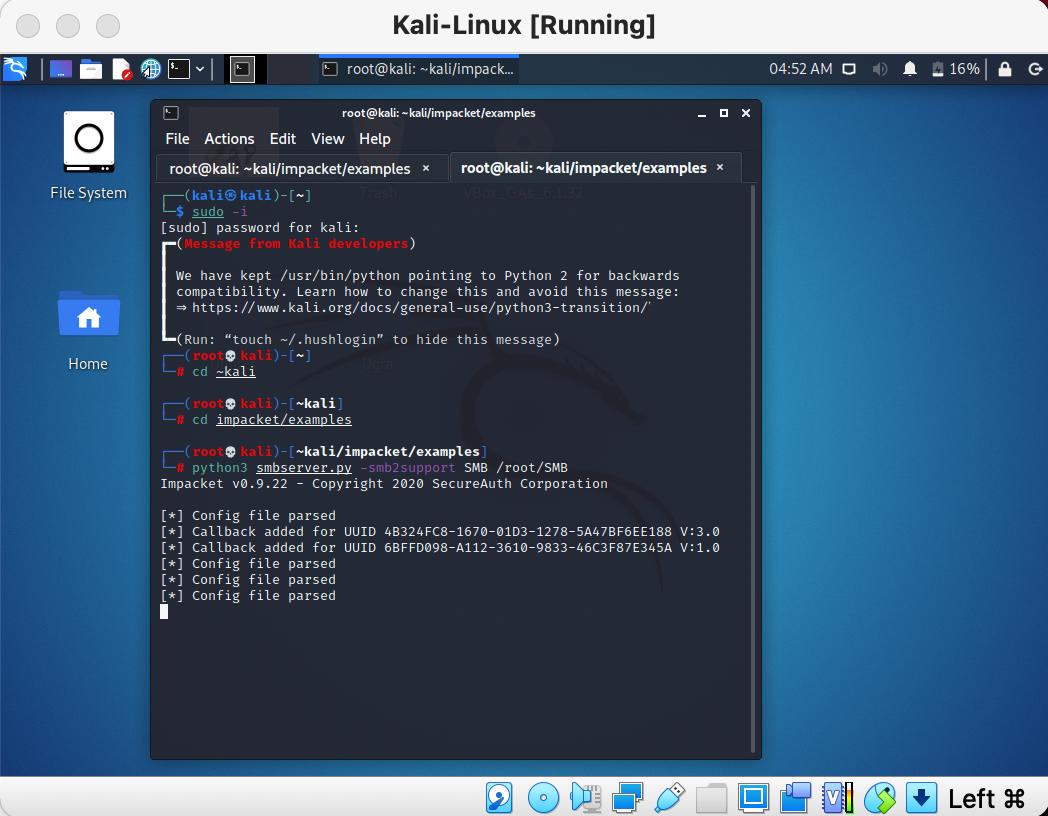Screen dimensions: 1048x816
Task: Click VirtualBox audio settings icon
Action: (x=585, y=797)
